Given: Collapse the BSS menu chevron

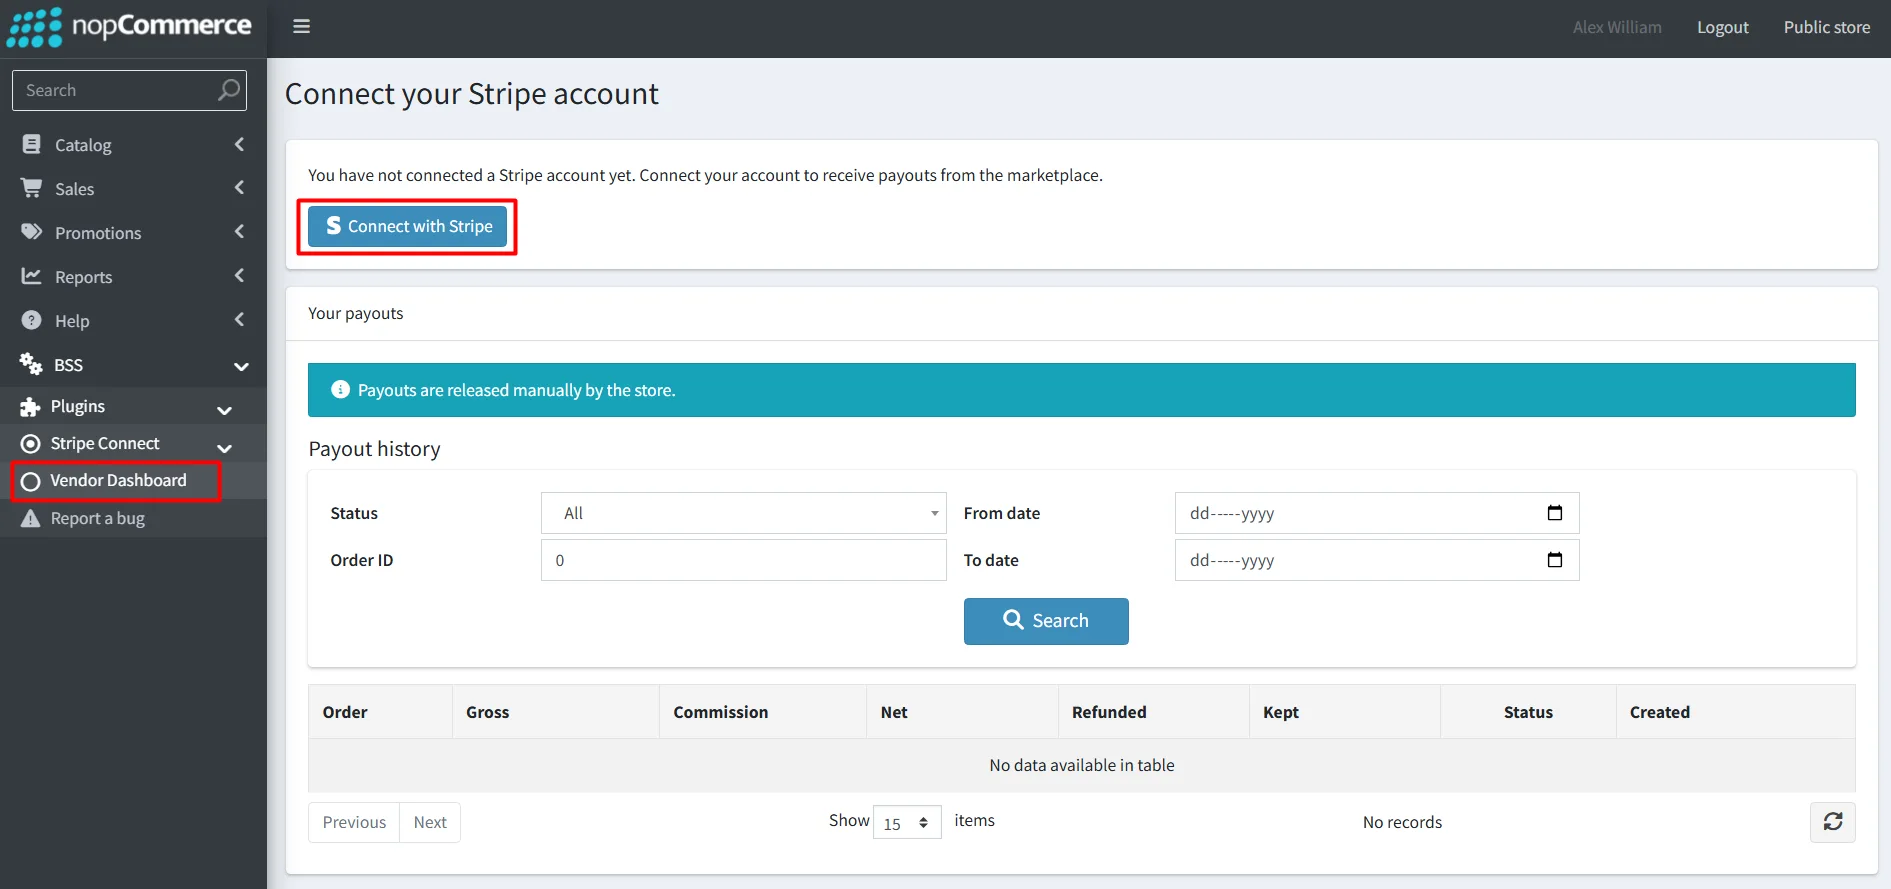Looking at the screenshot, I should click(x=241, y=366).
